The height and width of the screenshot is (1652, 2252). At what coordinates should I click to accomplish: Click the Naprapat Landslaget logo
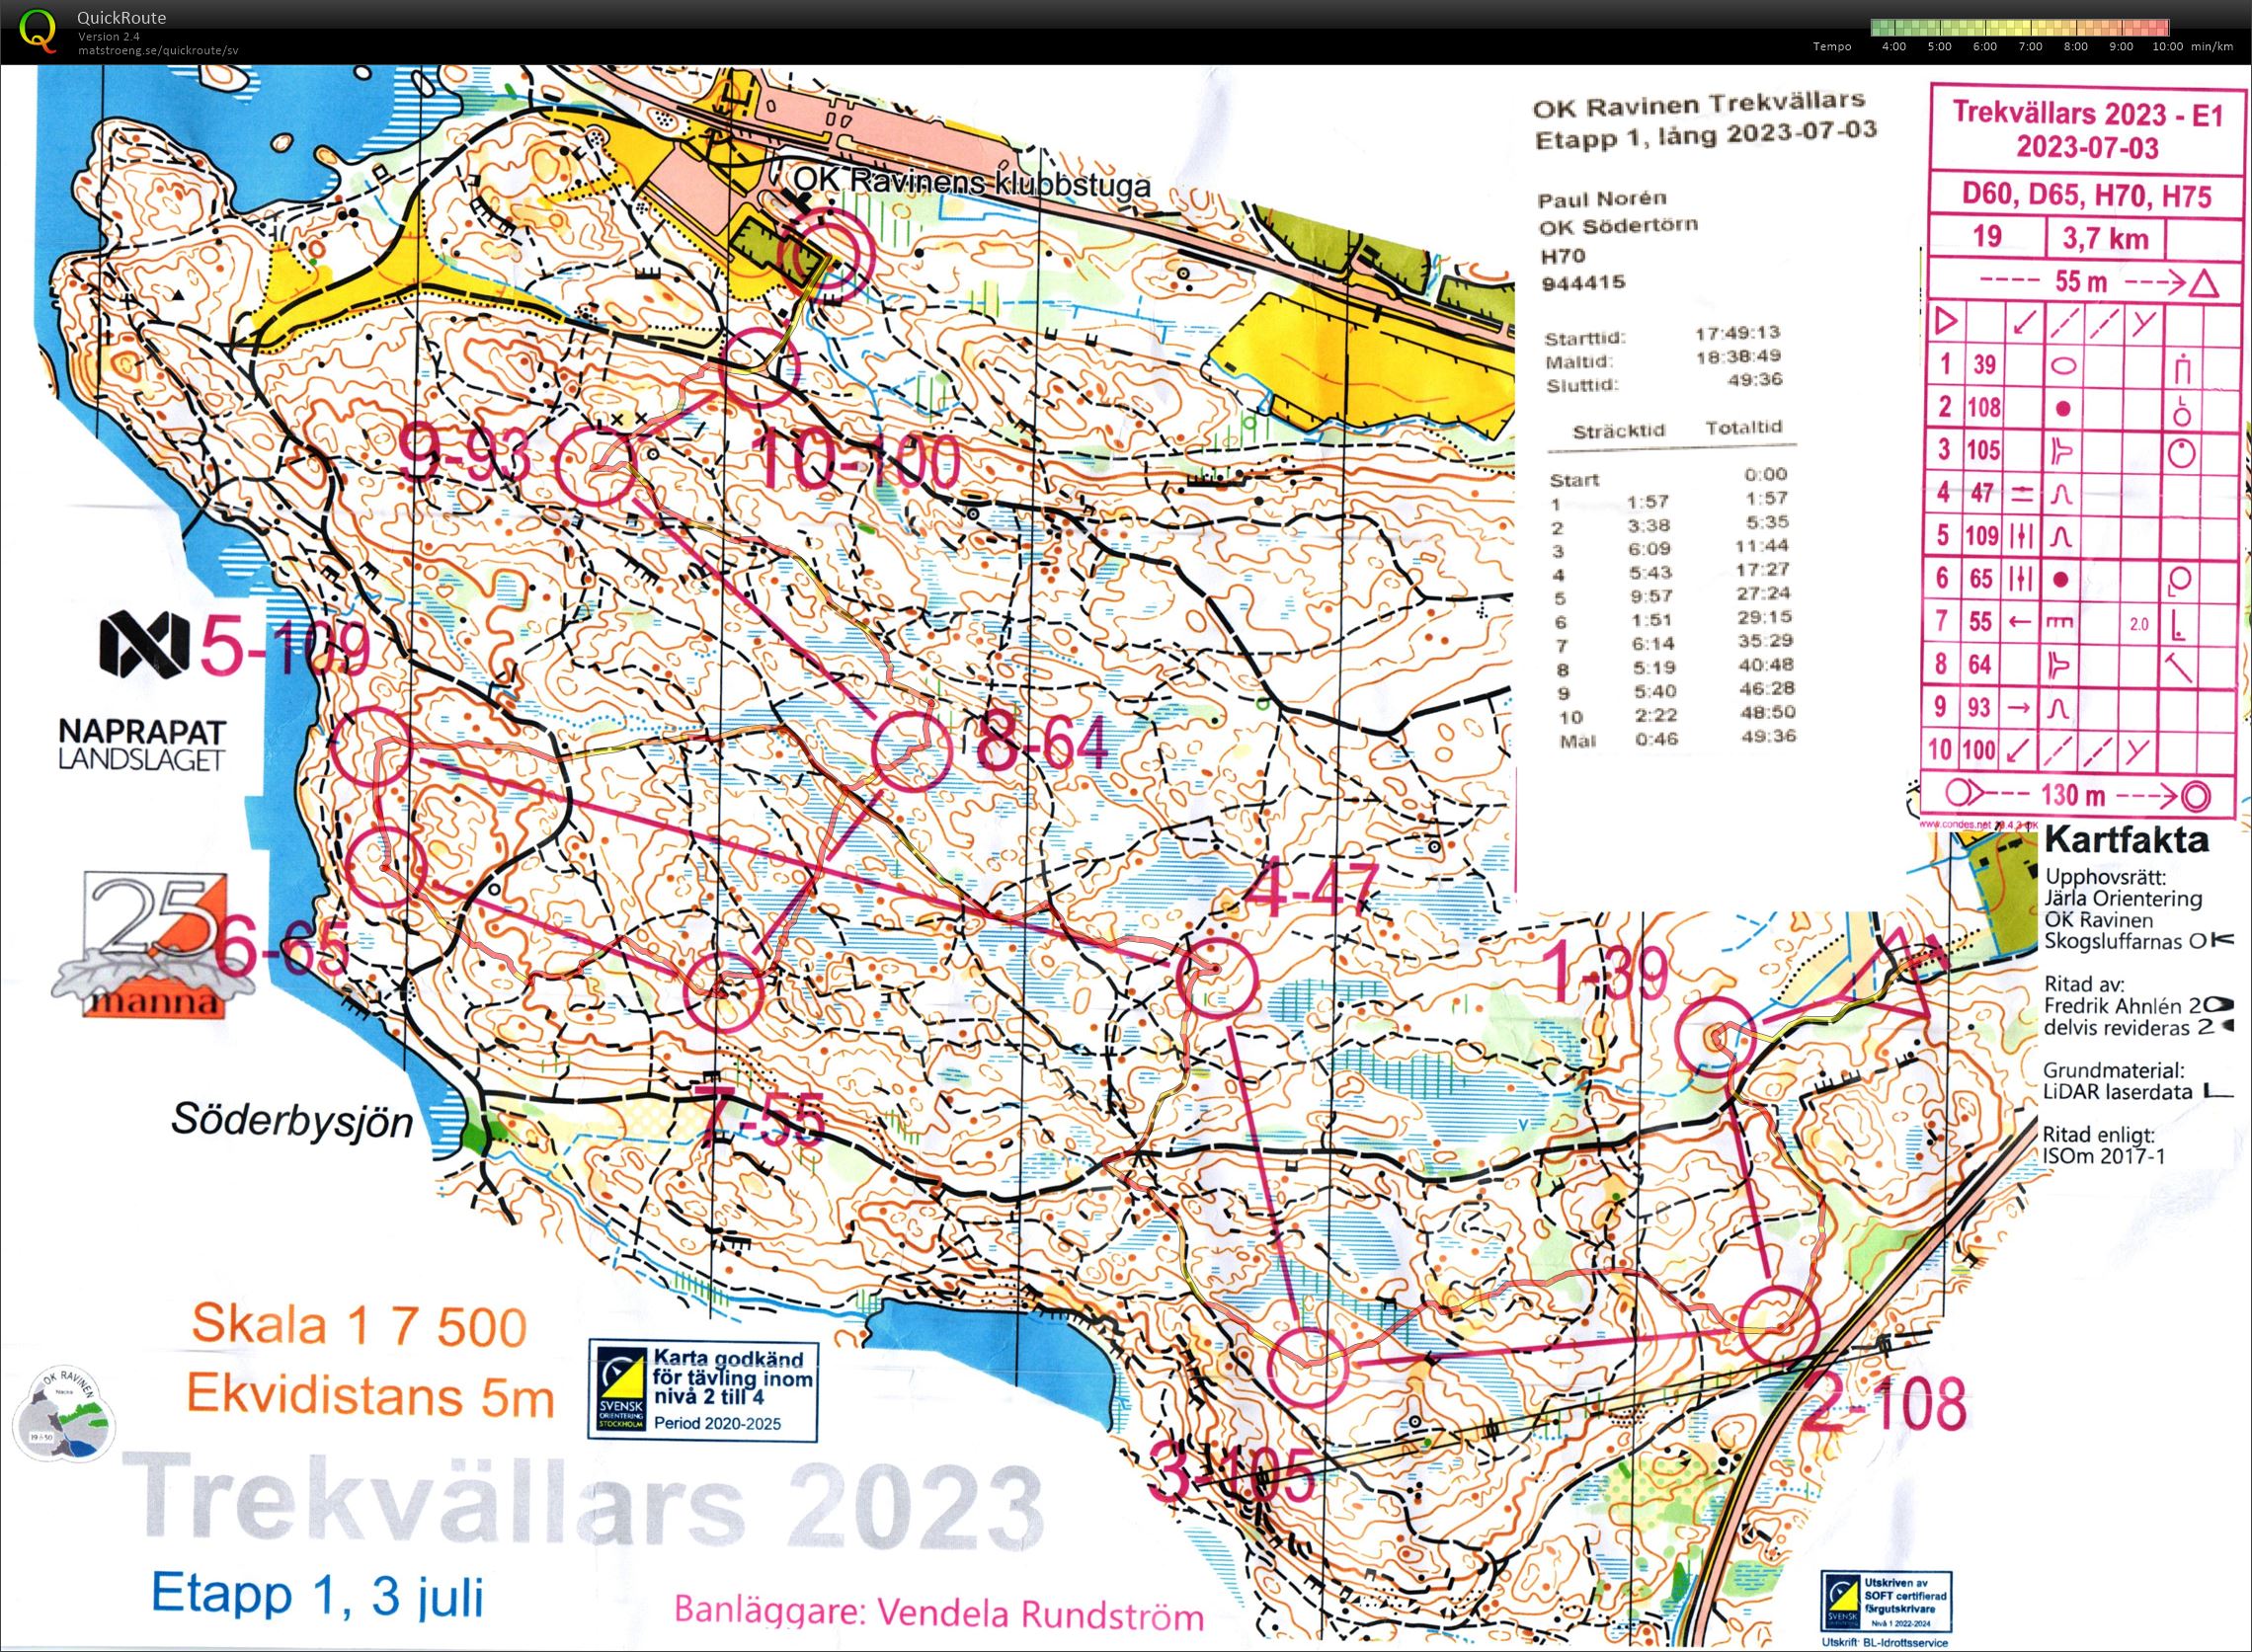[145, 691]
